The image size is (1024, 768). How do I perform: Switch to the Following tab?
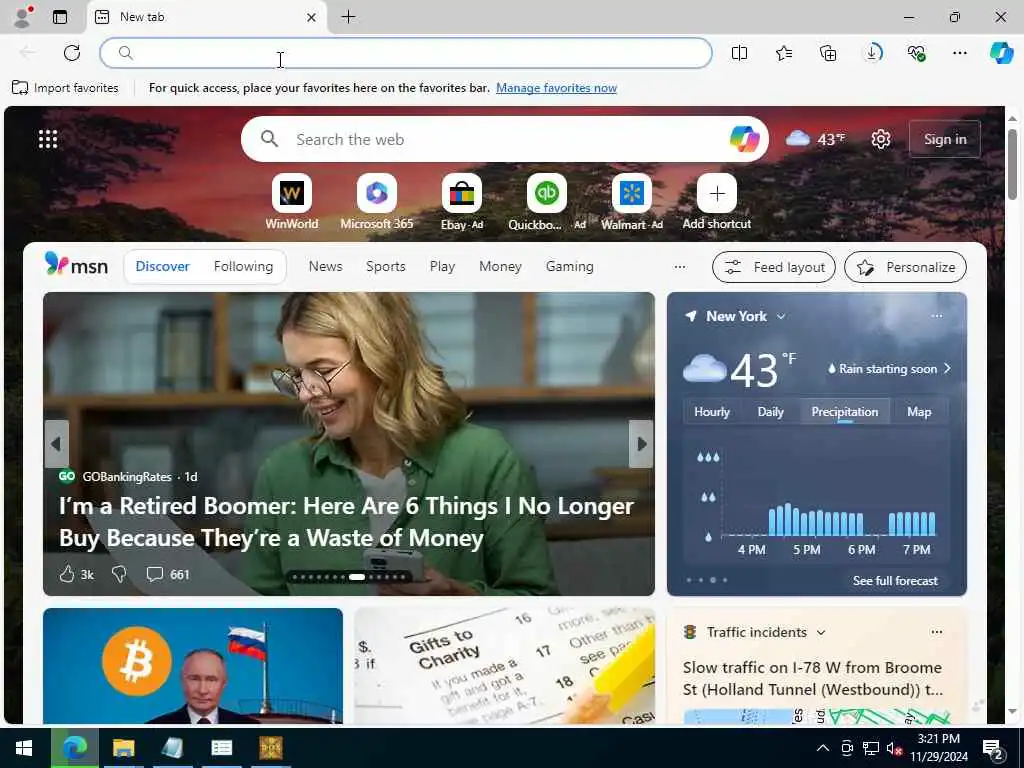[x=244, y=266]
